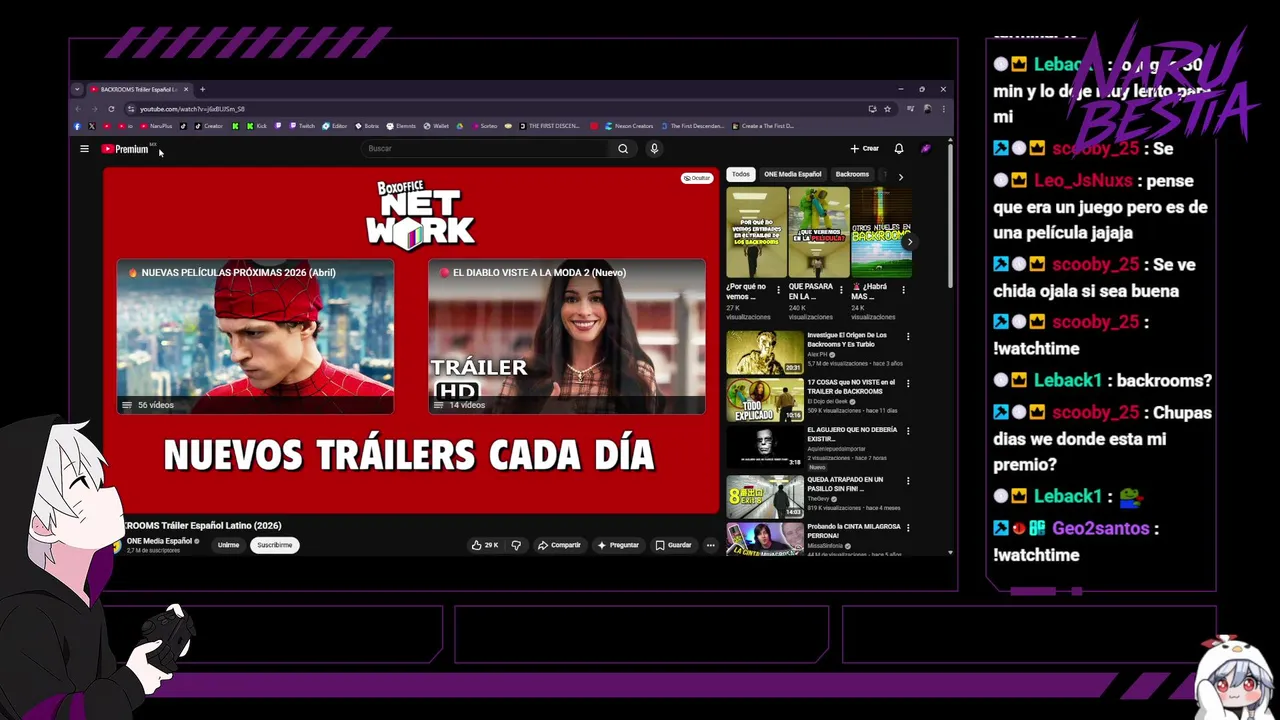Open options for '¿Por qué no vemos' short
Viewport: 1280px width, 720px height.
click(x=778, y=290)
